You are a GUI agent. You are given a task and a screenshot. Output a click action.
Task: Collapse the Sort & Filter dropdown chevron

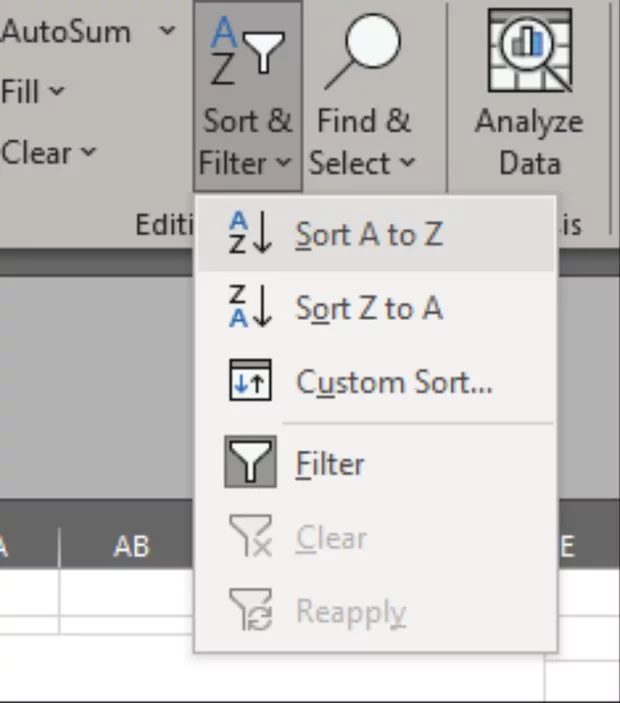coord(284,163)
